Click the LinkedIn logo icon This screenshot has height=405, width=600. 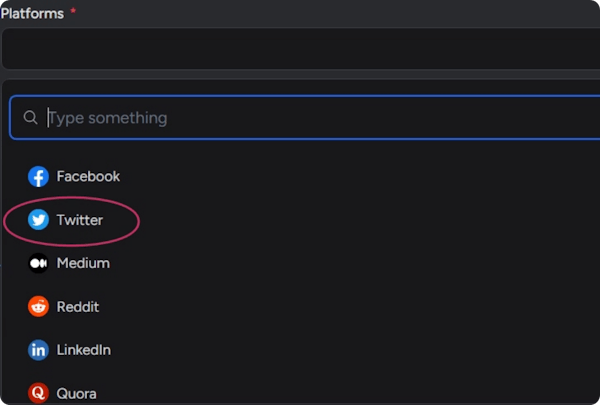pos(38,350)
